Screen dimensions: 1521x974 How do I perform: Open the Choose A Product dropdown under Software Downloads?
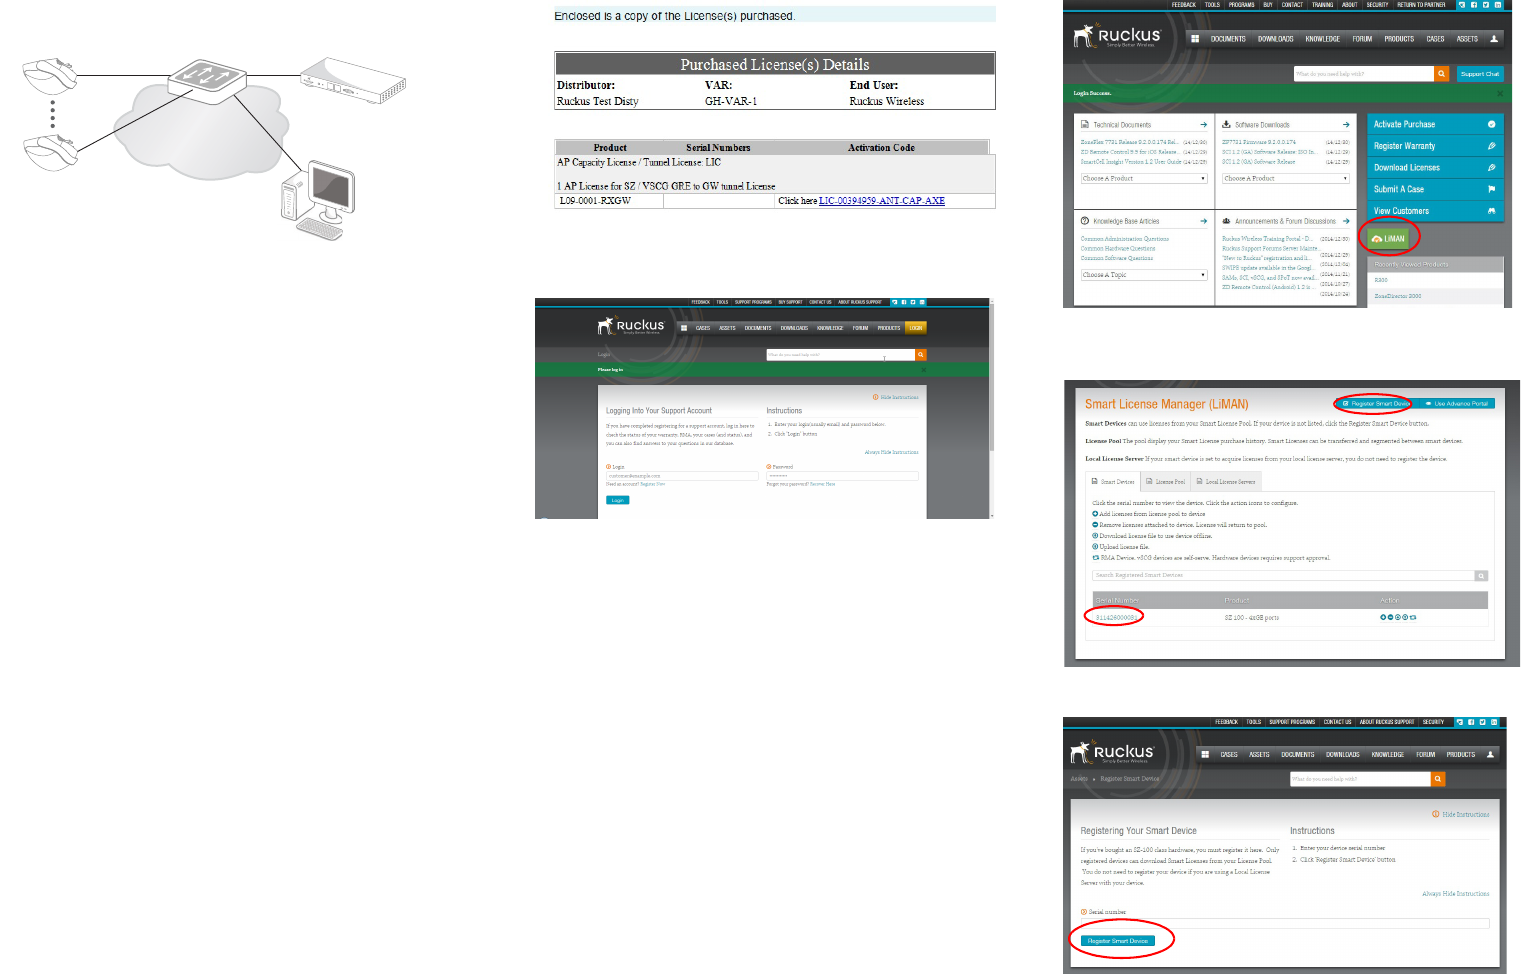[x=1286, y=178]
